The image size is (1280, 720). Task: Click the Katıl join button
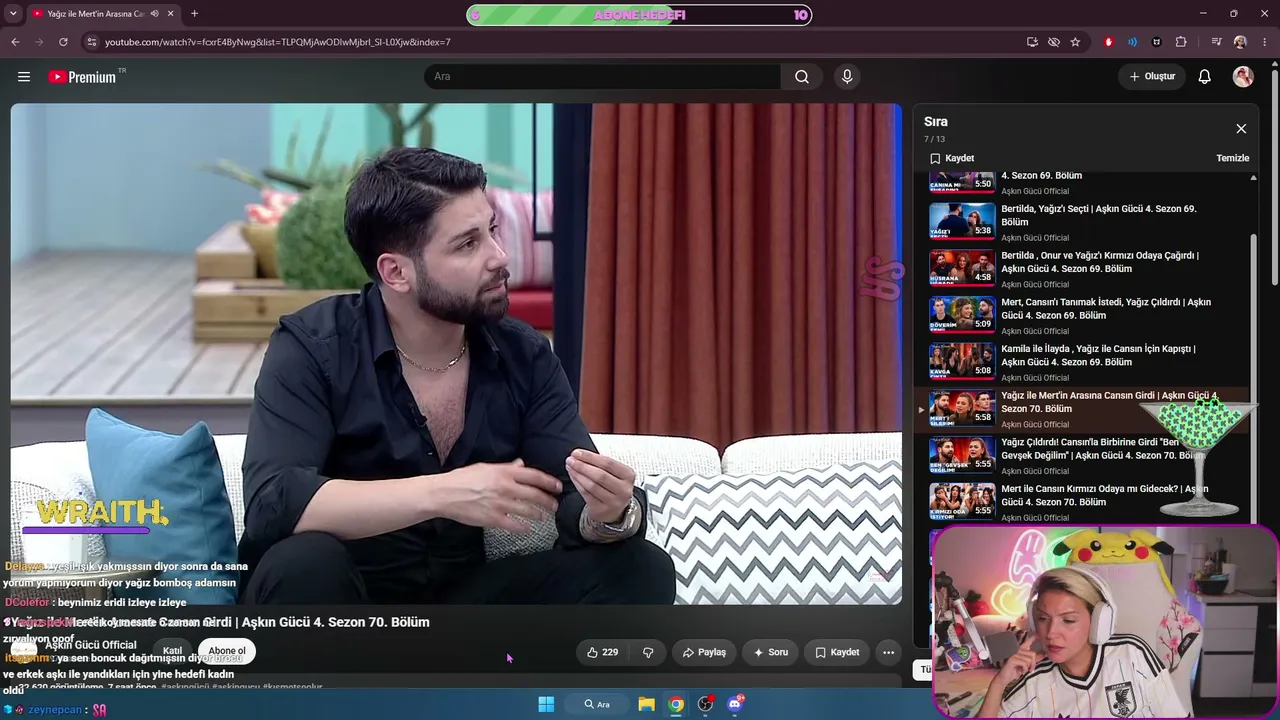172,651
